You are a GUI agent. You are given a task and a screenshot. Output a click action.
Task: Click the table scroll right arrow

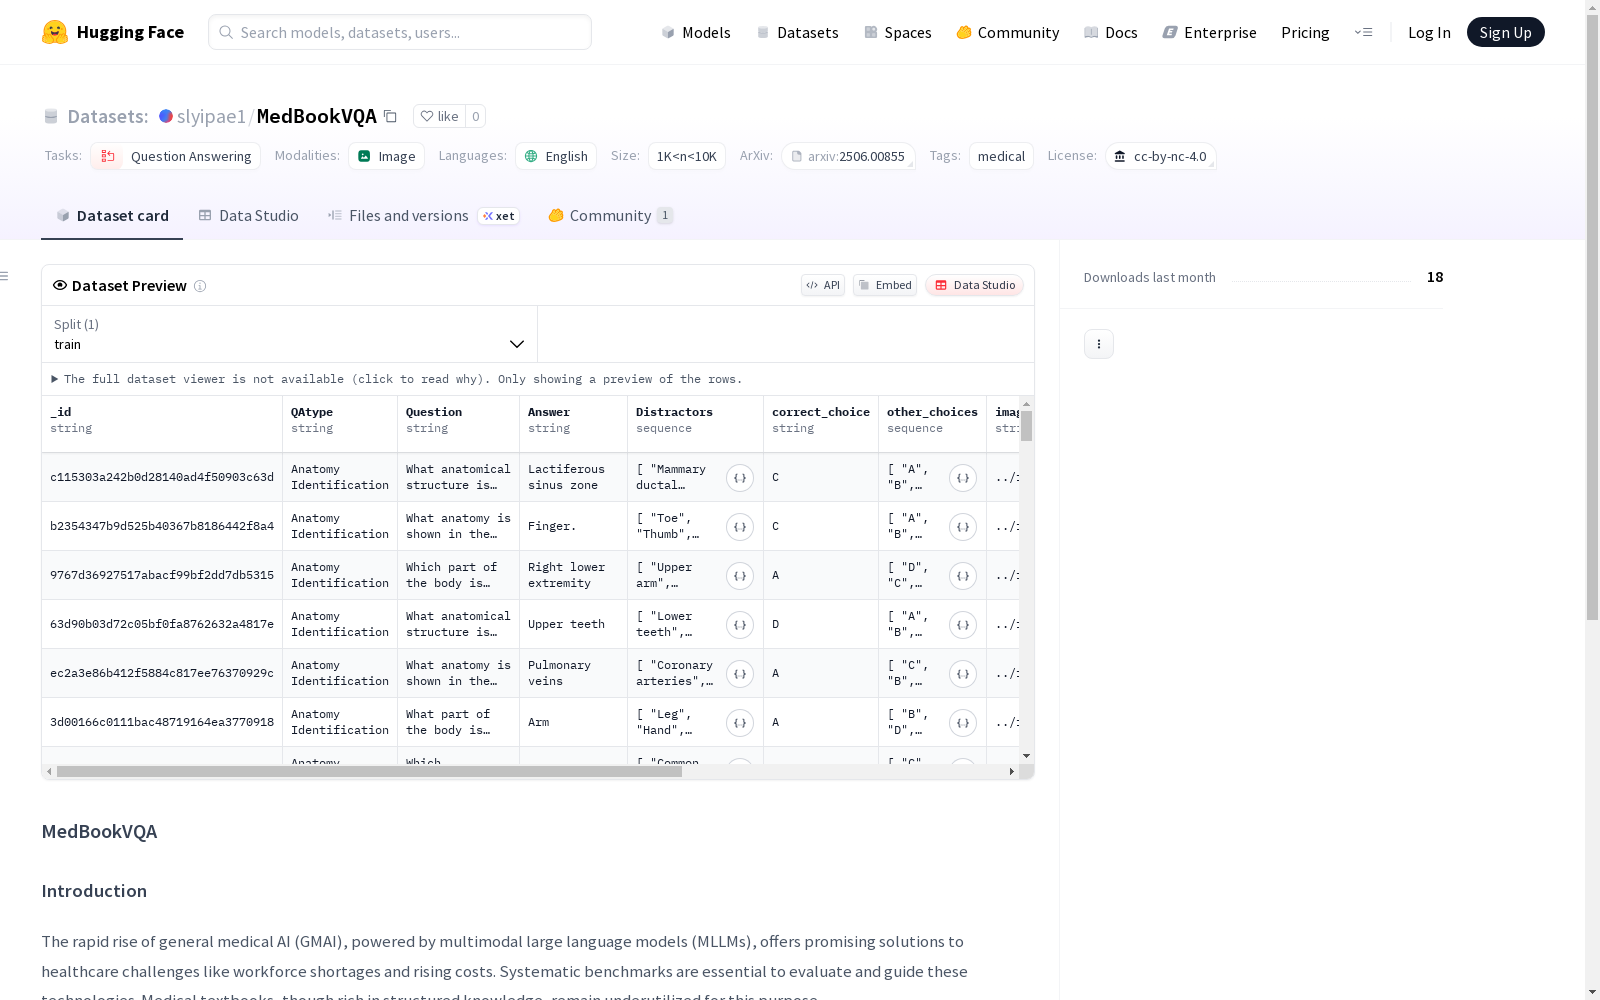[x=1012, y=772]
